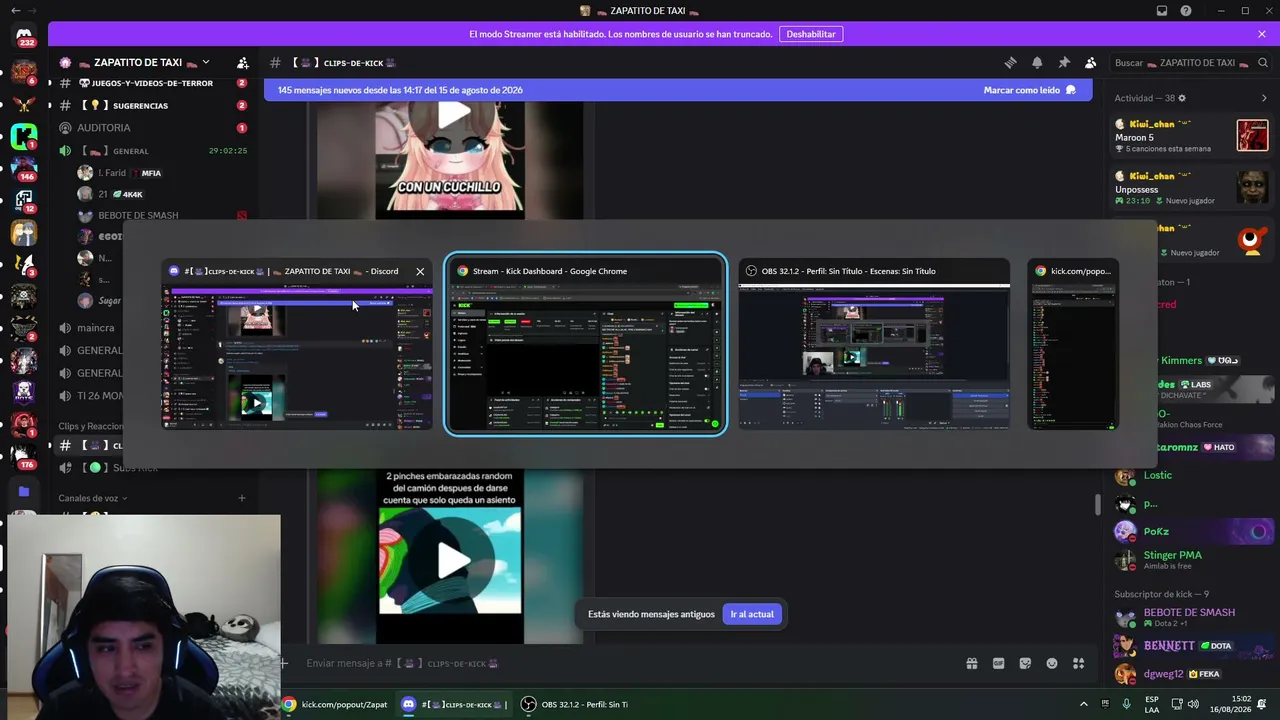Viewport: 1280px width, 720px height.
Task: Open the green Kick server icon
Action: pos(24,136)
